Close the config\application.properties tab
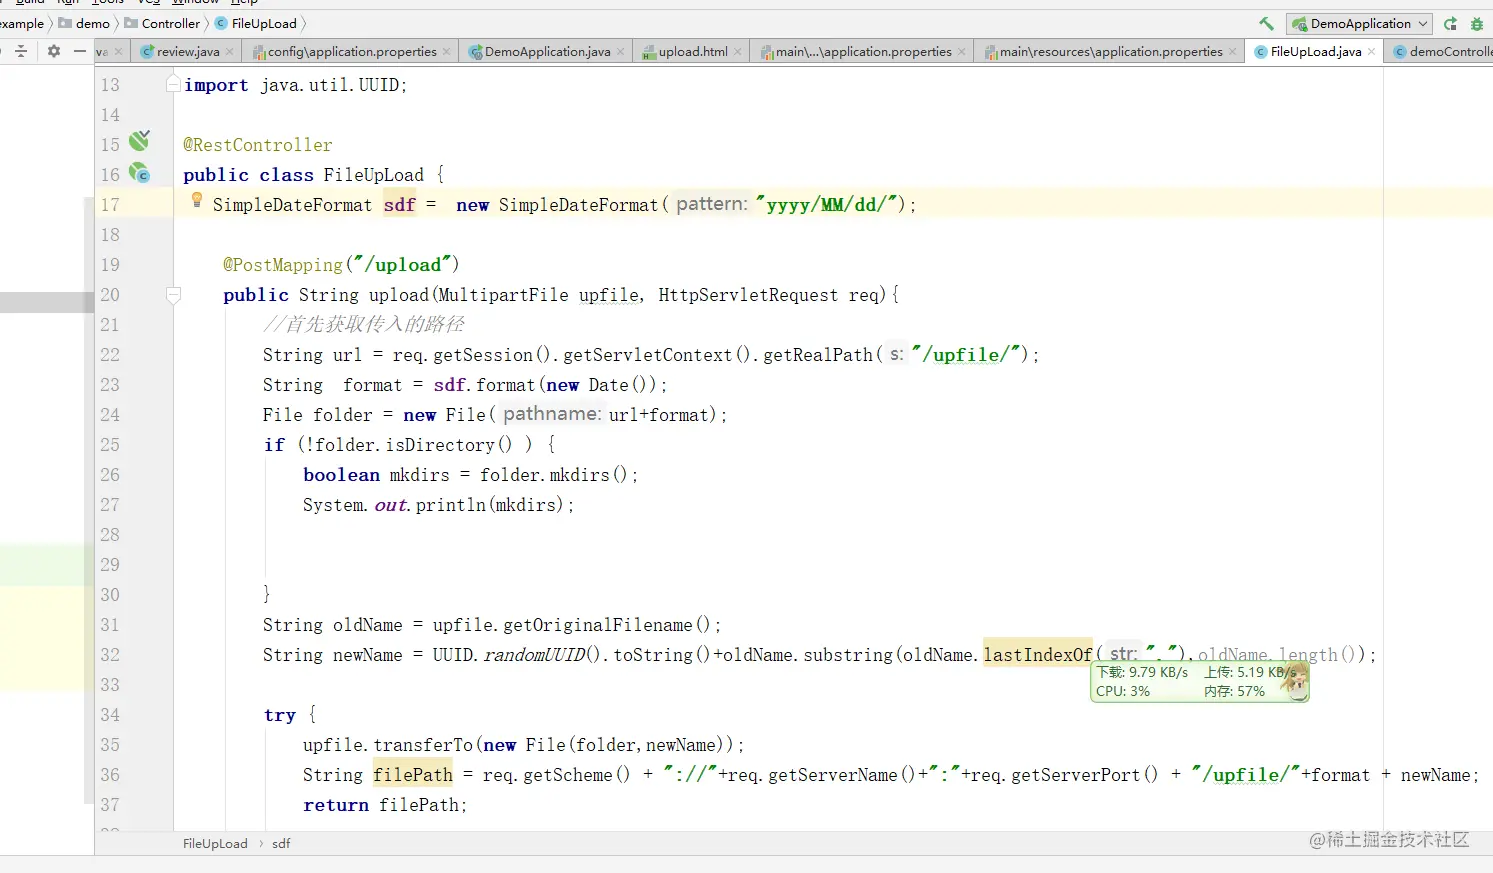This screenshot has width=1493, height=873. (x=446, y=52)
